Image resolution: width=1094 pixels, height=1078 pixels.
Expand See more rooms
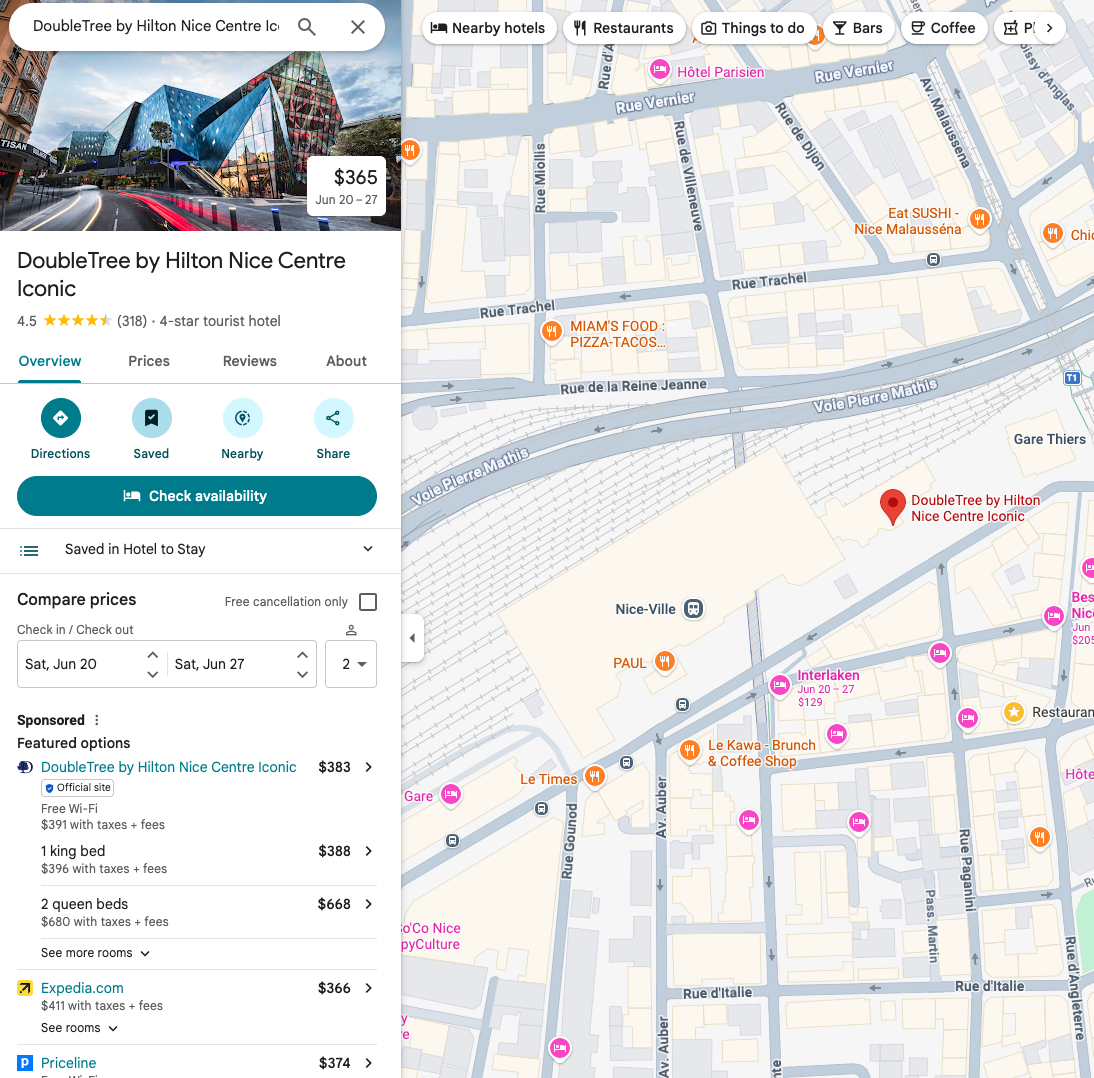[96, 953]
